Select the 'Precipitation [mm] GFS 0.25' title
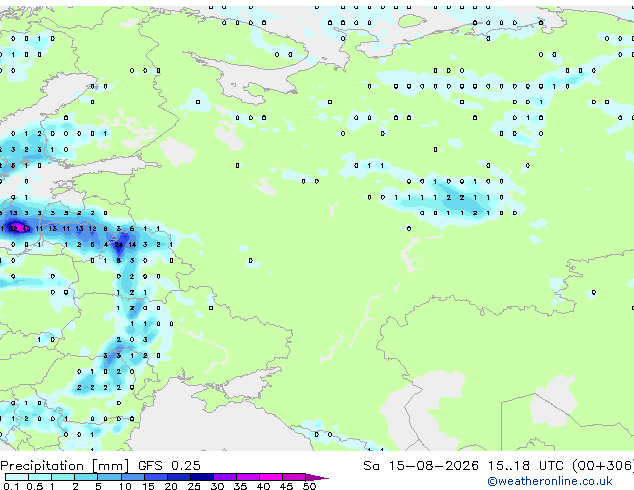Screen dimensions: 634x490 point(100,466)
